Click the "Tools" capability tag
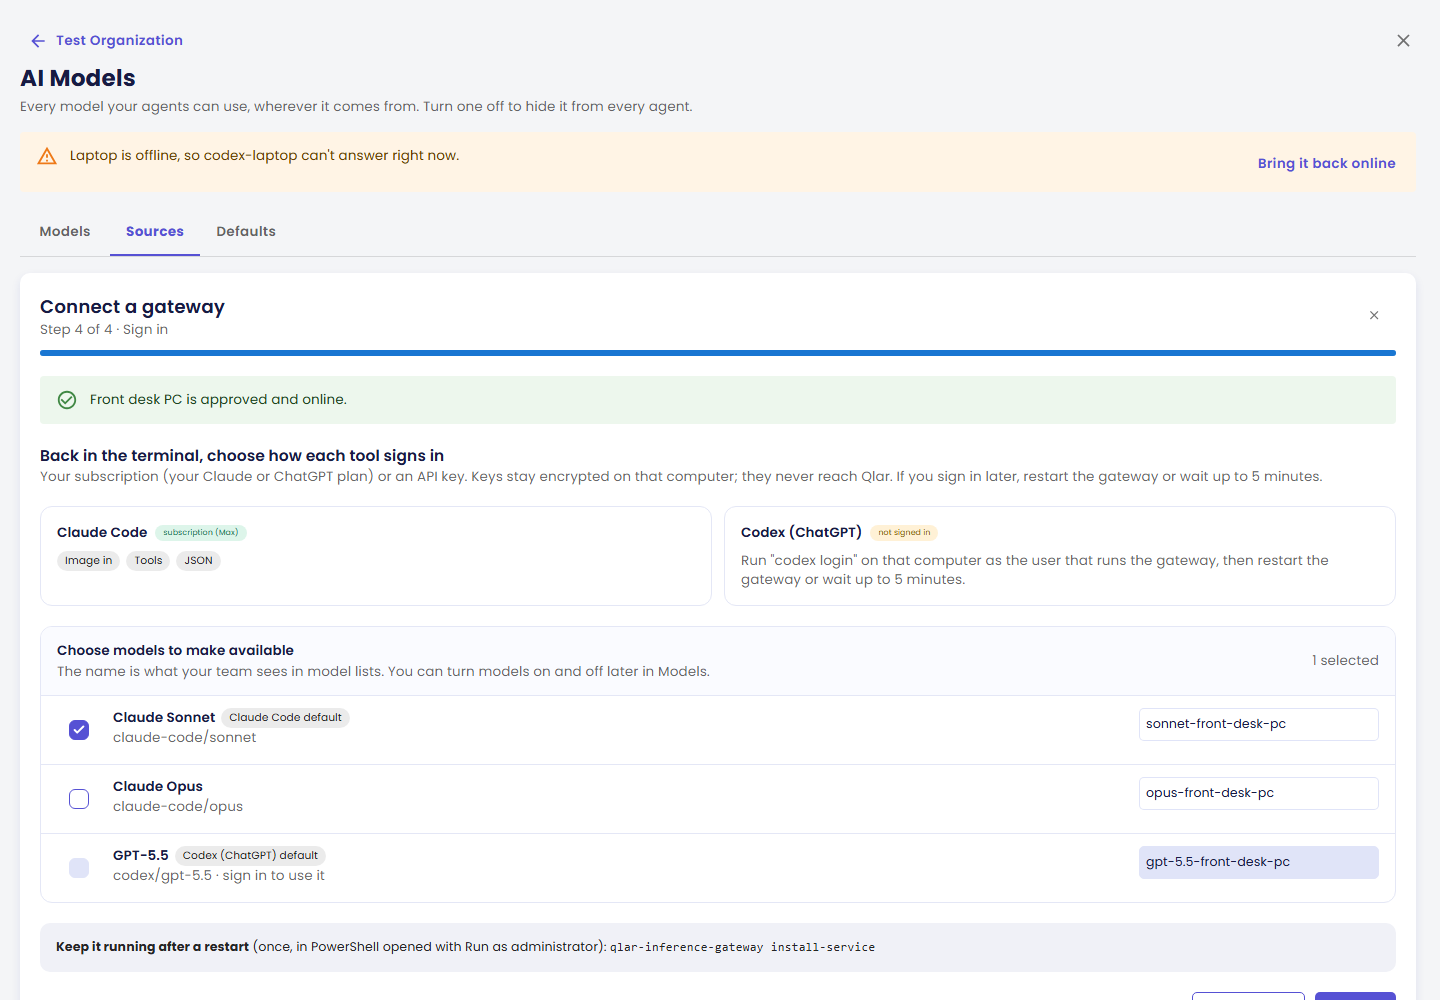The height and width of the screenshot is (1000, 1440). point(148,561)
